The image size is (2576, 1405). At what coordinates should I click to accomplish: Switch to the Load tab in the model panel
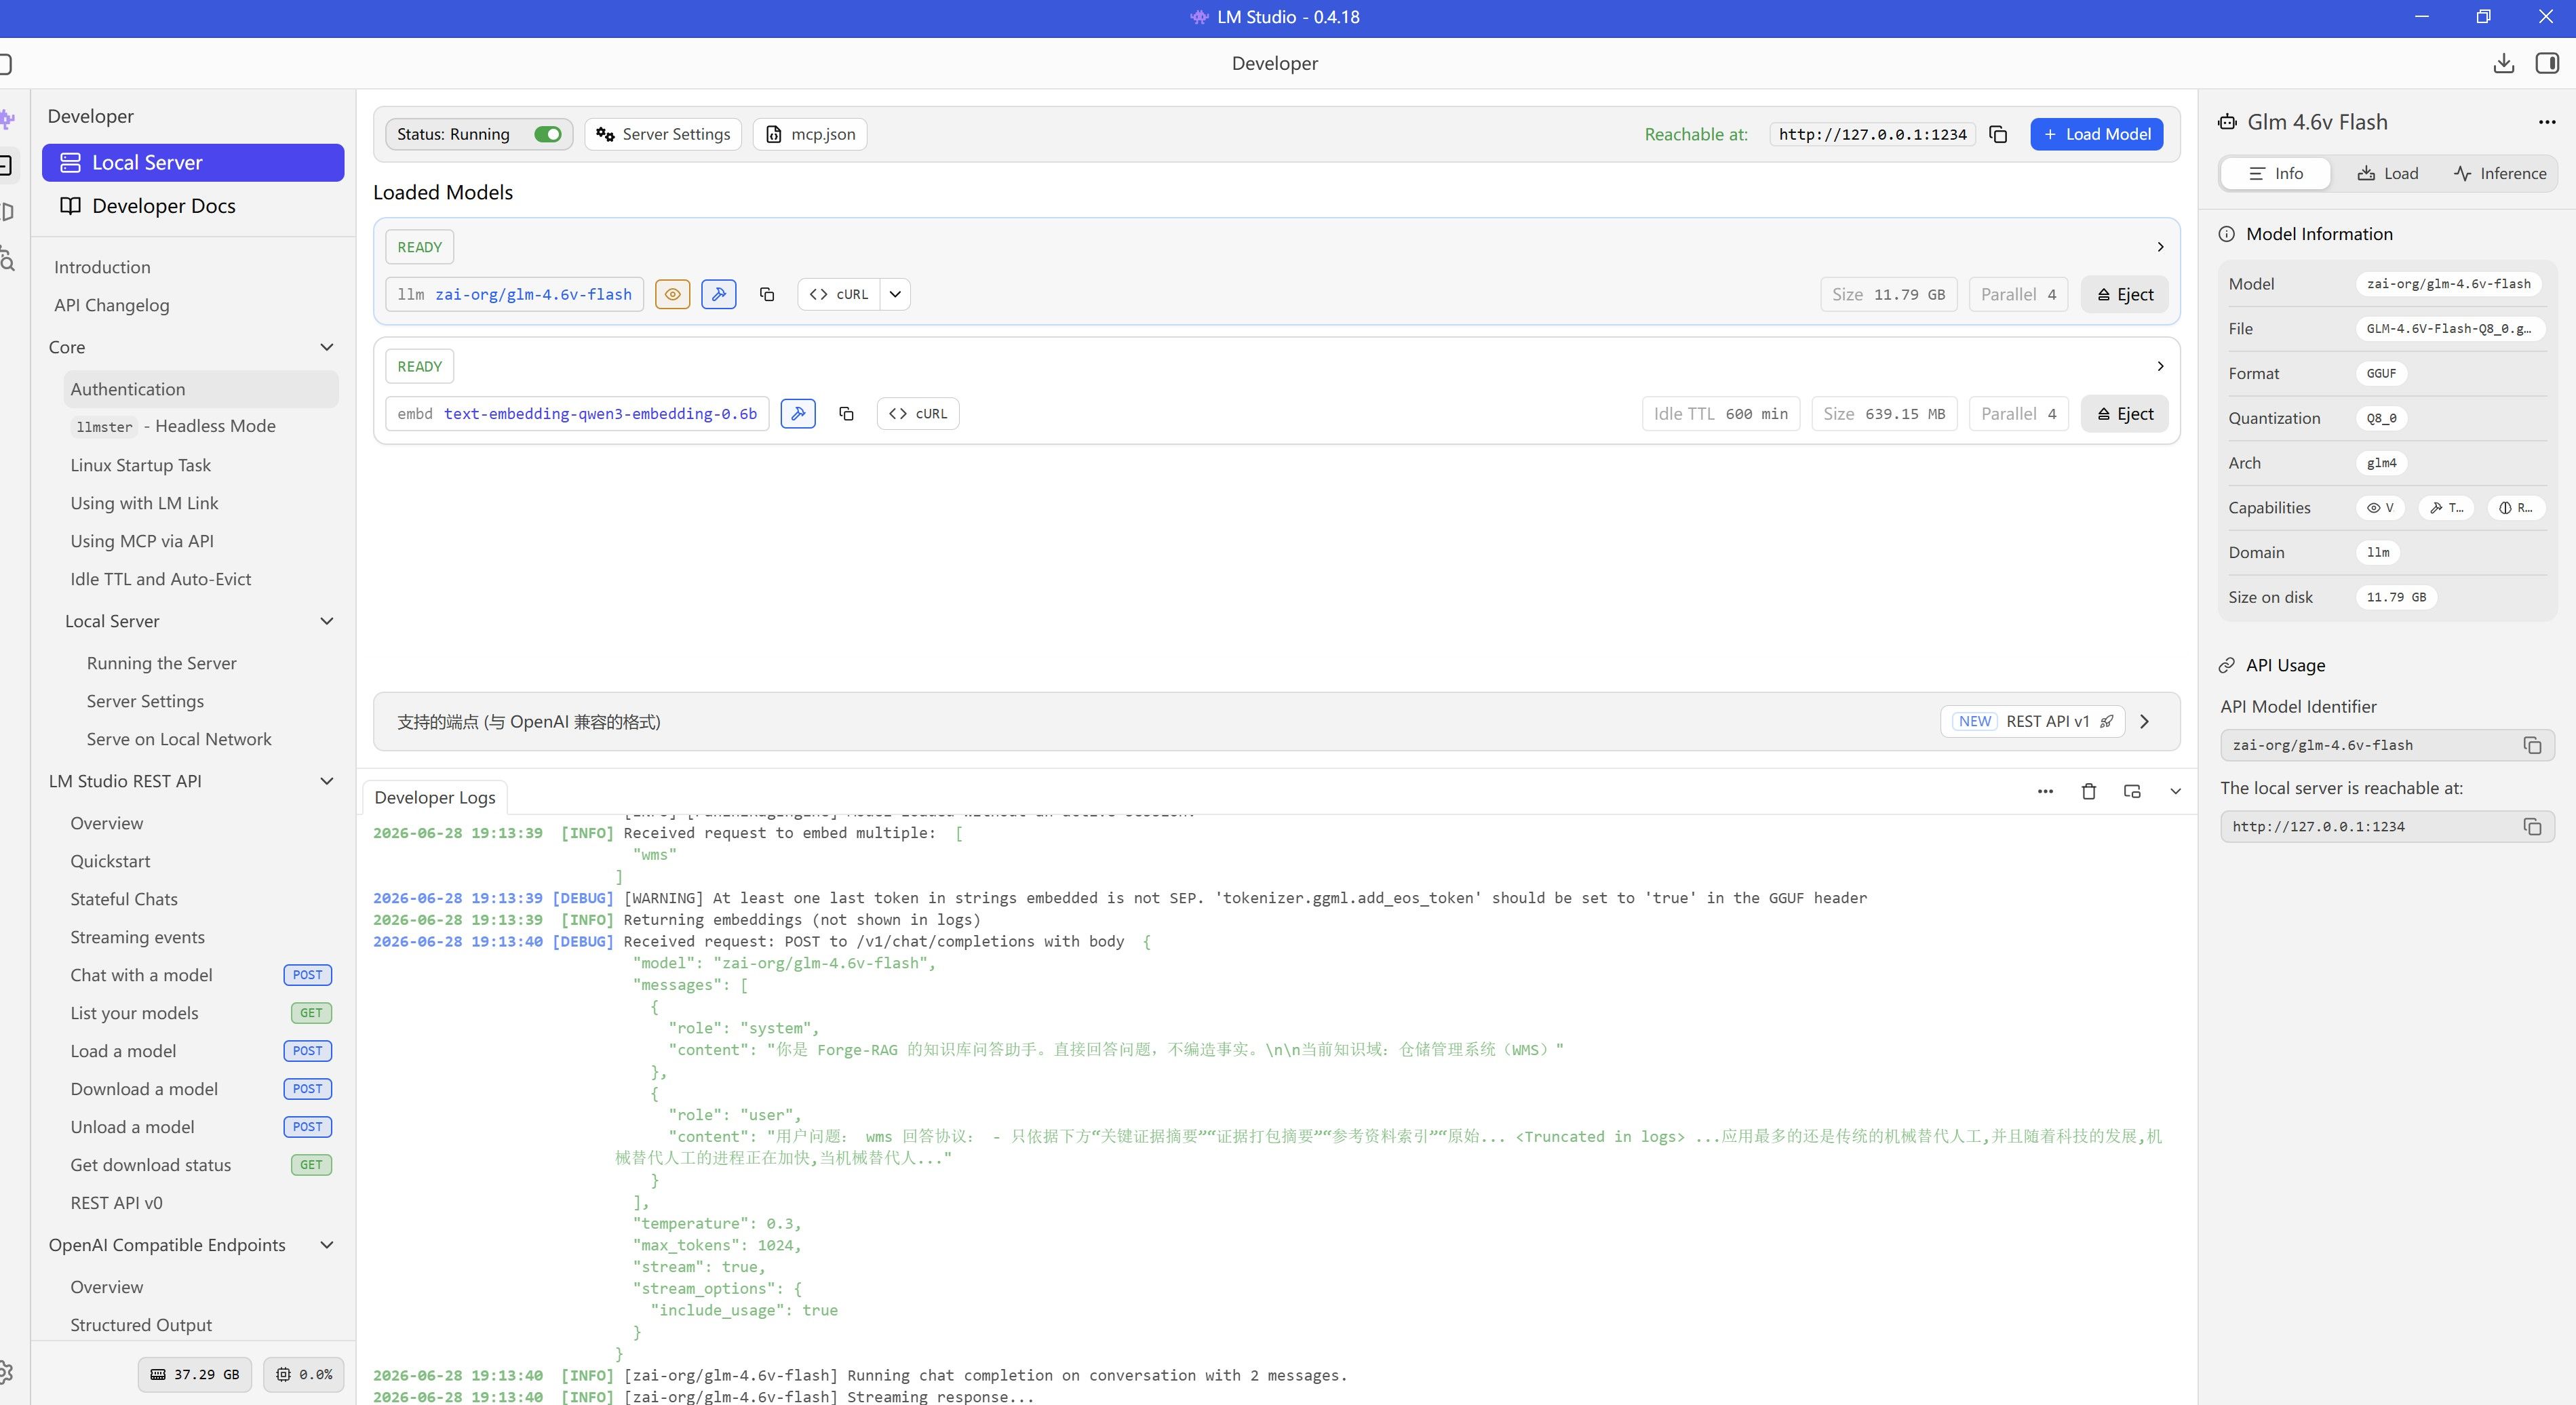pyautogui.click(x=2388, y=173)
